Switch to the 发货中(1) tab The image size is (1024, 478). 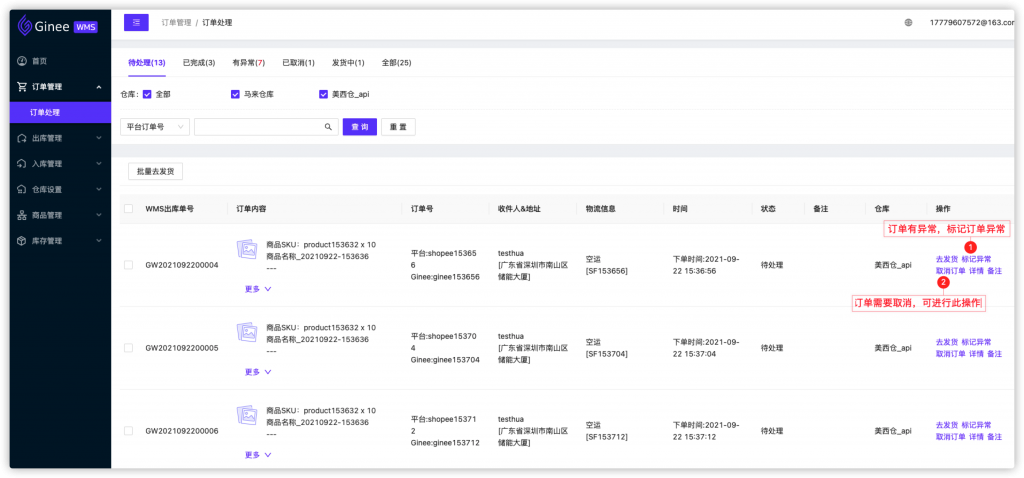click(x=348, y=63)
